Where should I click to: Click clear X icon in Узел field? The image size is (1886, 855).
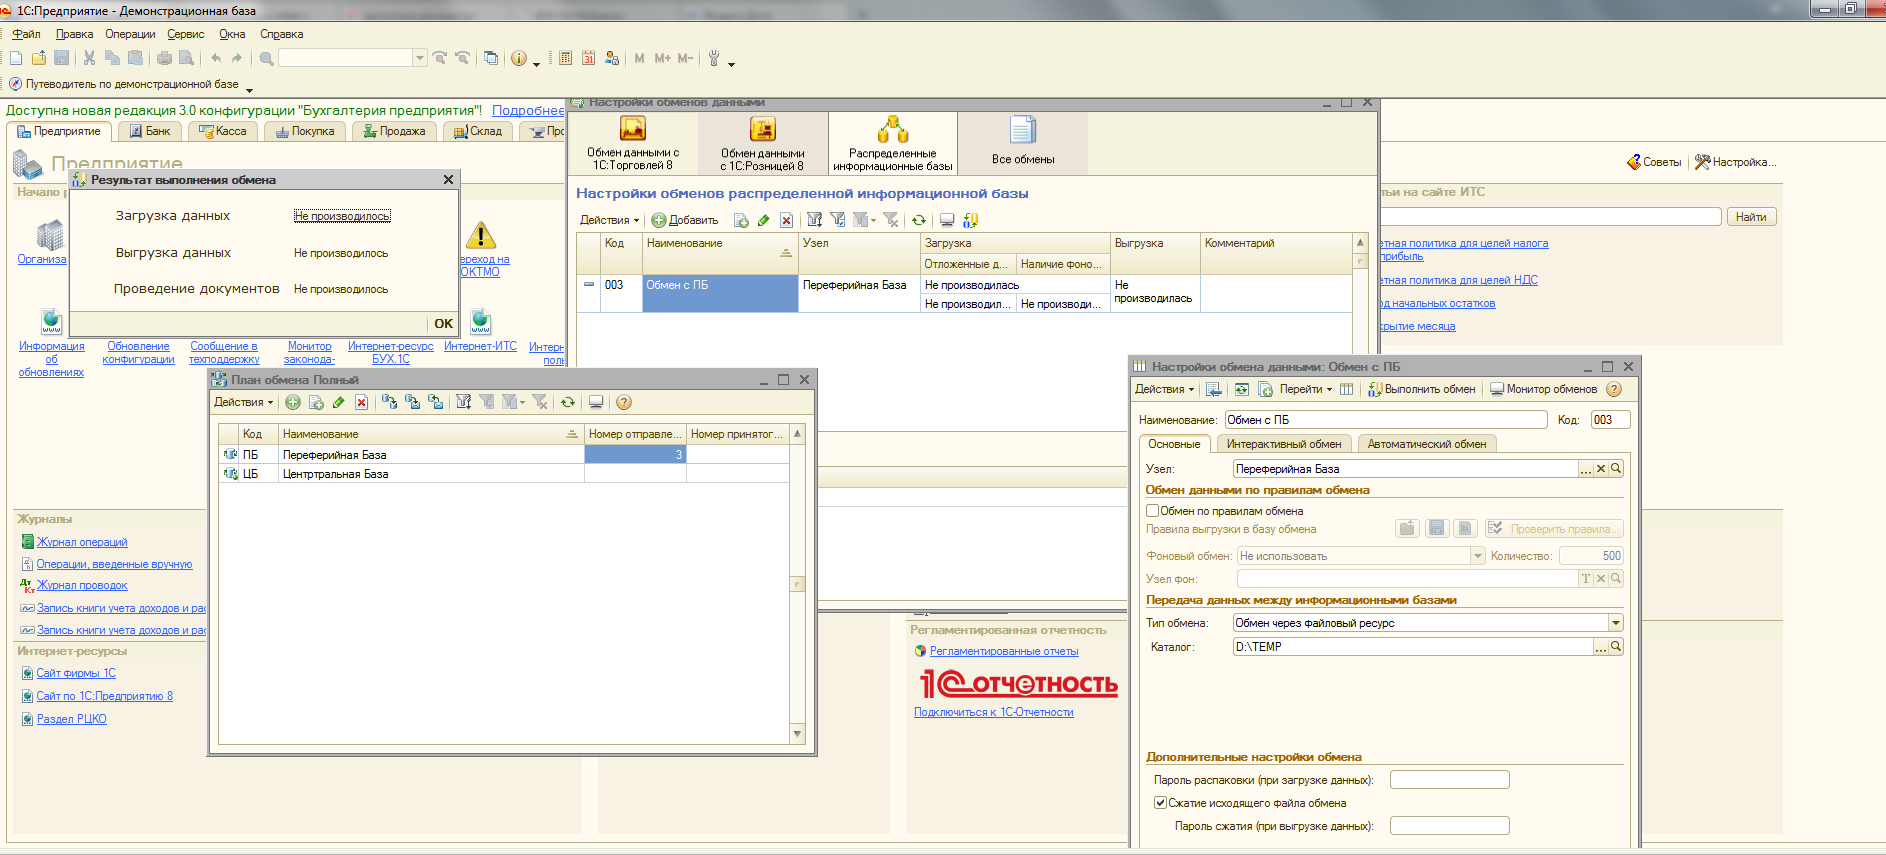click(1600, 468)
